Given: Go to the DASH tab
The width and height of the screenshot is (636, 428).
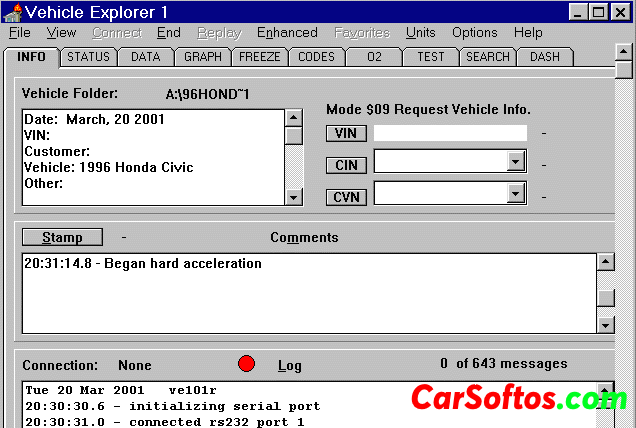Looking at the screenshot, I should pos(545,57).
